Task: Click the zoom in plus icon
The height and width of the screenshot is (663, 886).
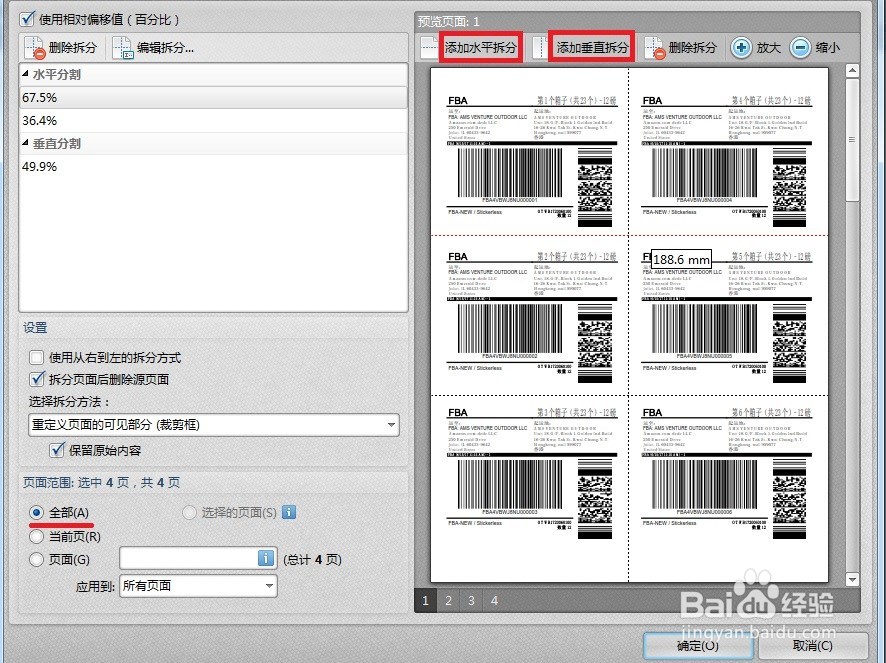Action: pos(741,47)
